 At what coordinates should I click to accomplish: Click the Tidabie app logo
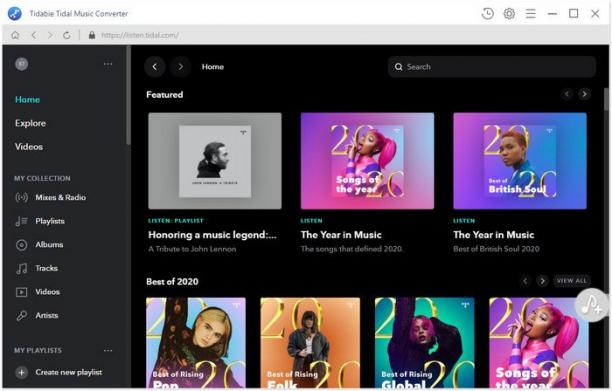click(14, 13)
